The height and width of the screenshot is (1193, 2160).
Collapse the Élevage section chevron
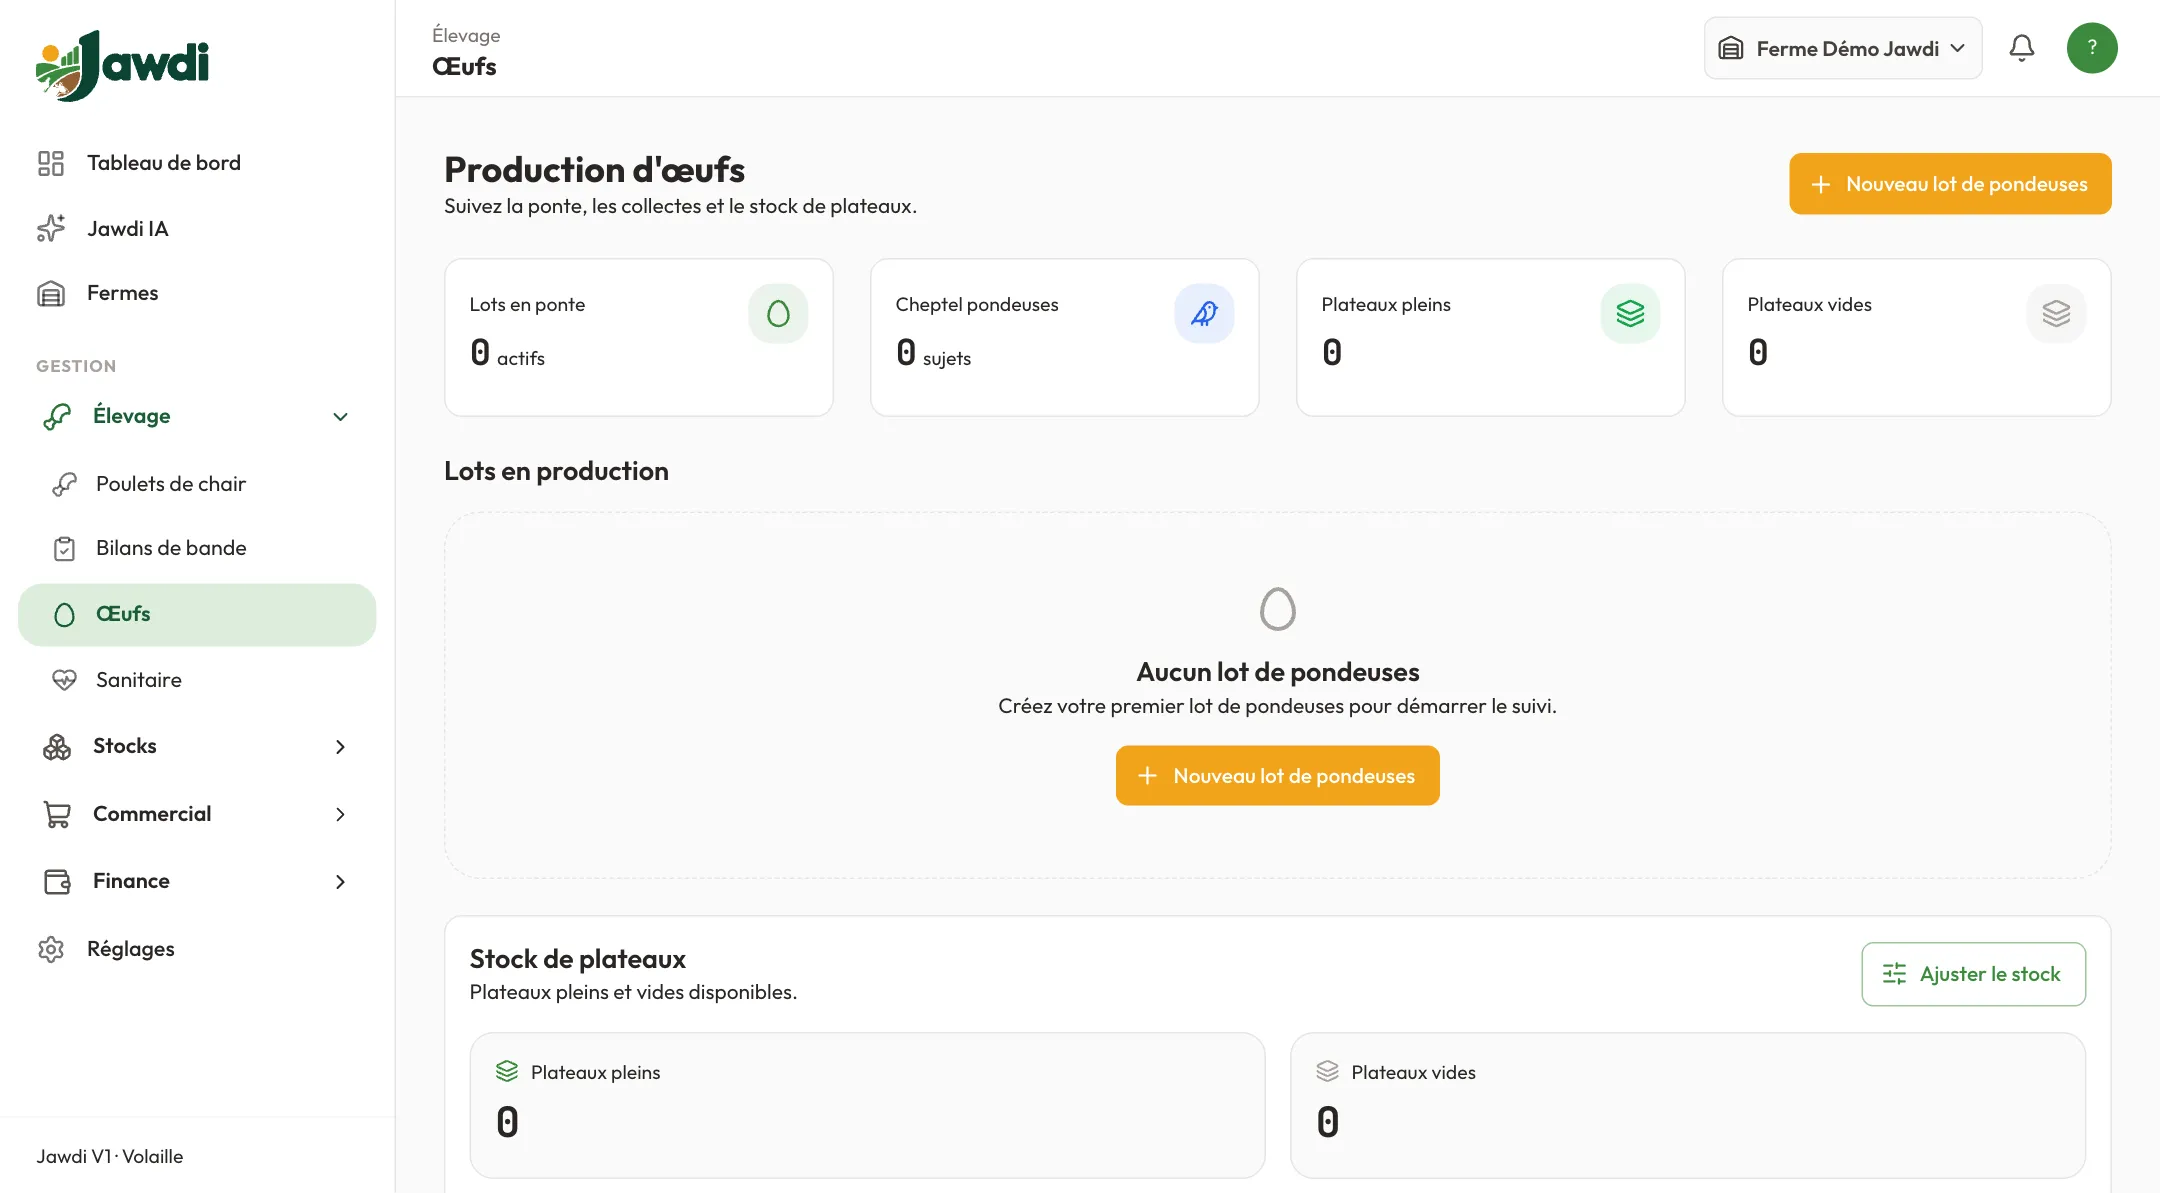[340, 417]
